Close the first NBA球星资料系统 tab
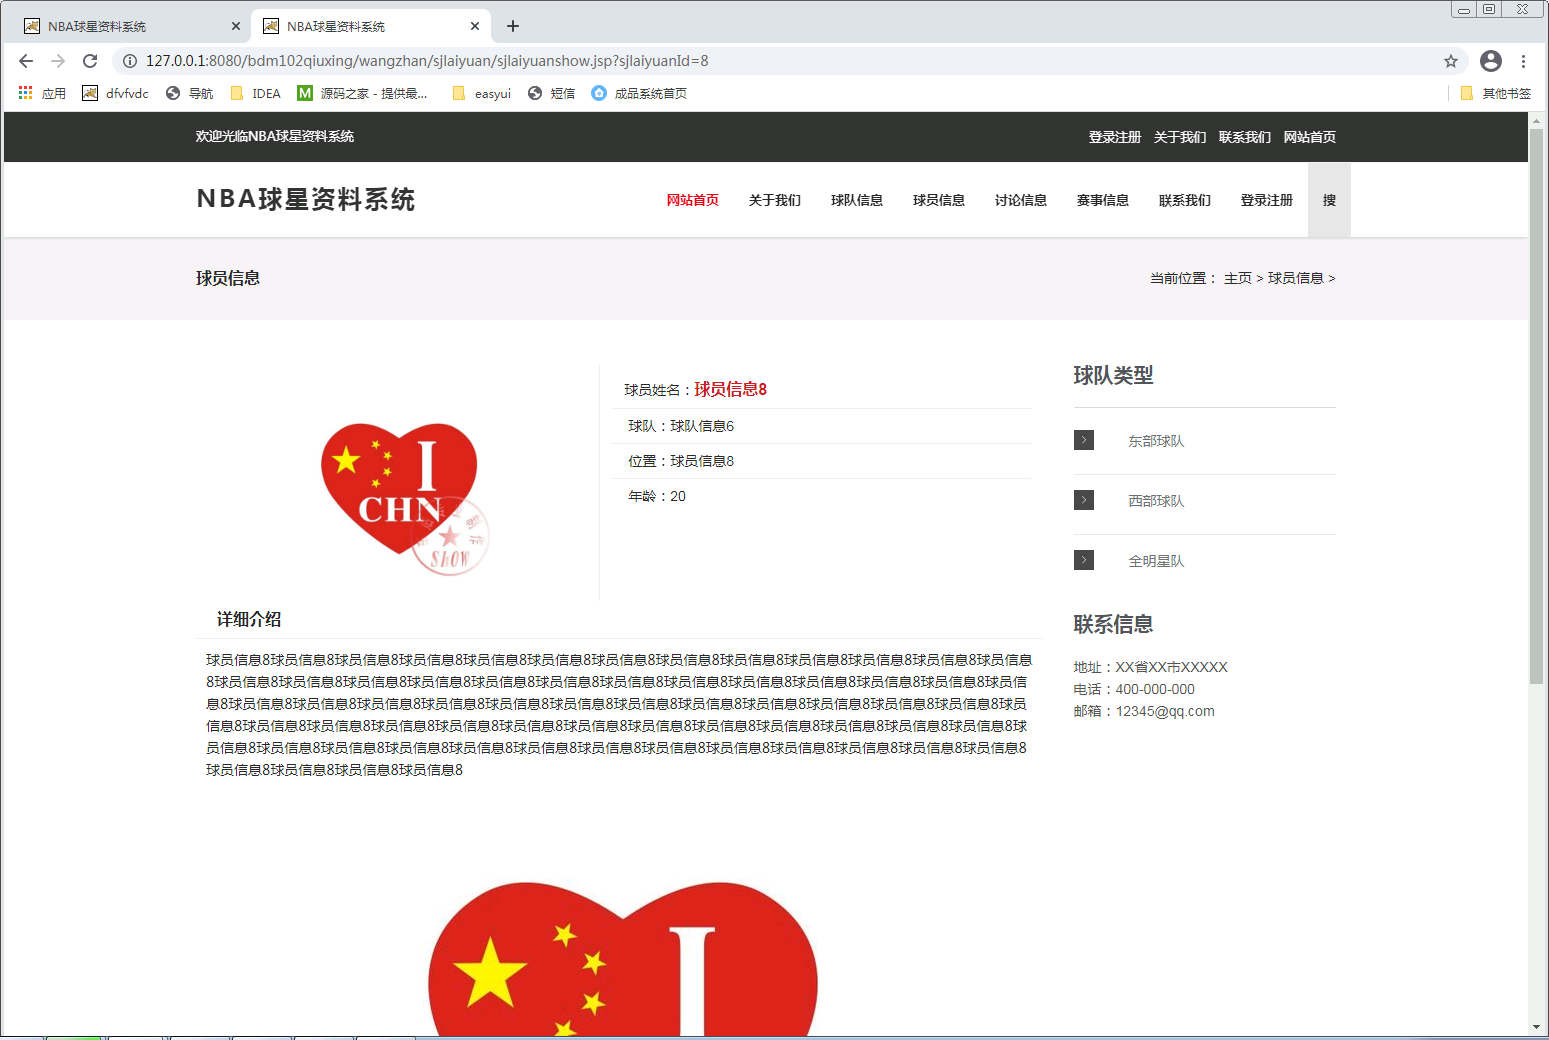 (236, 26)
